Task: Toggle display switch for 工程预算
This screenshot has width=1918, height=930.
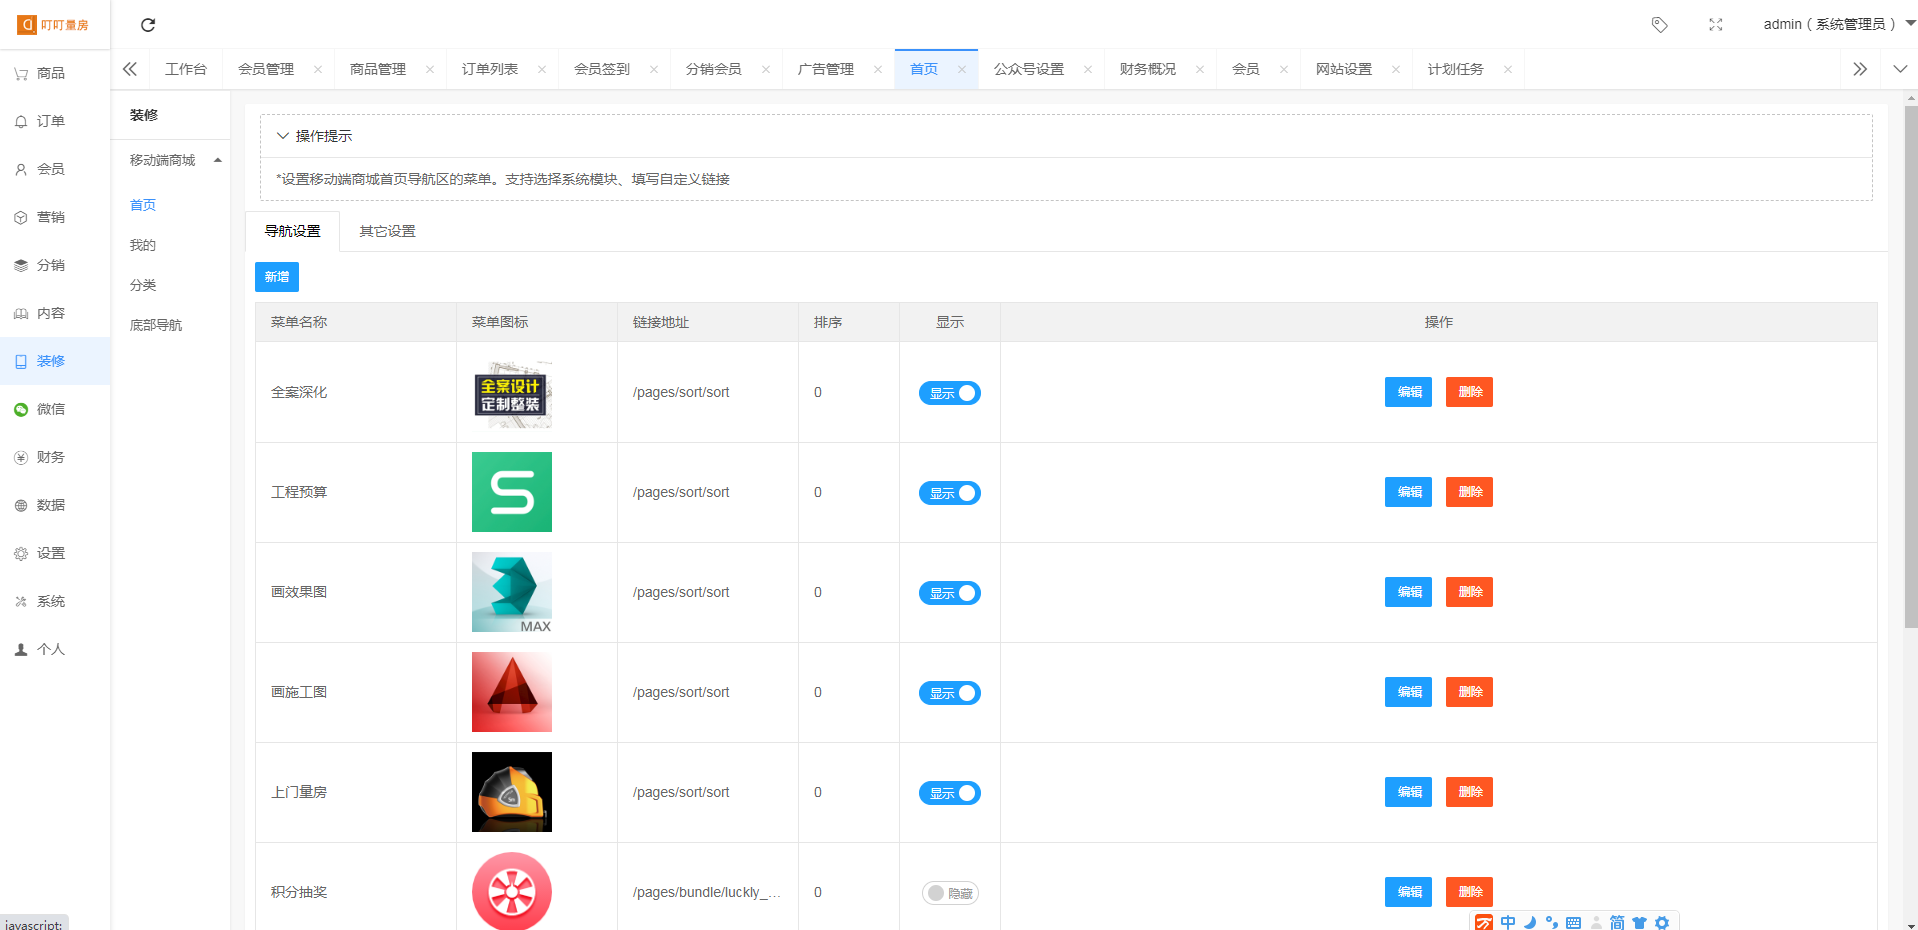Action: point(950,493)
